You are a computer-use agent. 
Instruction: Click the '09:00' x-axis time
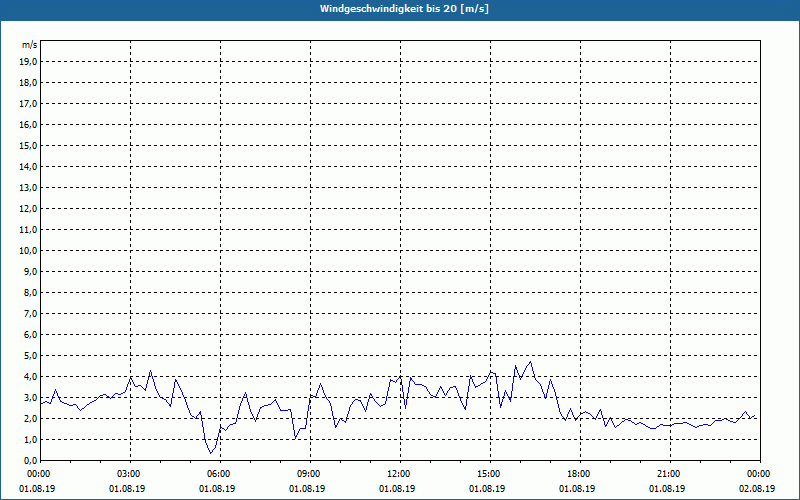tap(310, 474)
